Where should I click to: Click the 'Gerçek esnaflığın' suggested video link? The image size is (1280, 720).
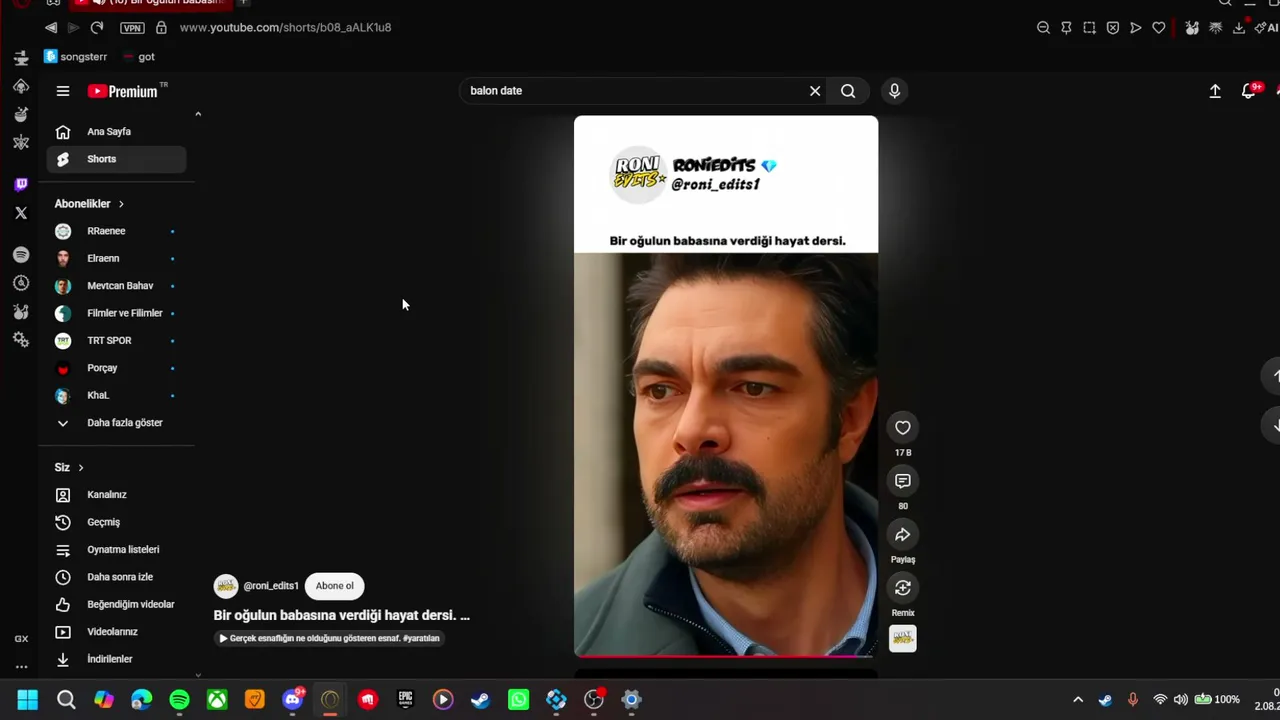(x=330, y=638)
